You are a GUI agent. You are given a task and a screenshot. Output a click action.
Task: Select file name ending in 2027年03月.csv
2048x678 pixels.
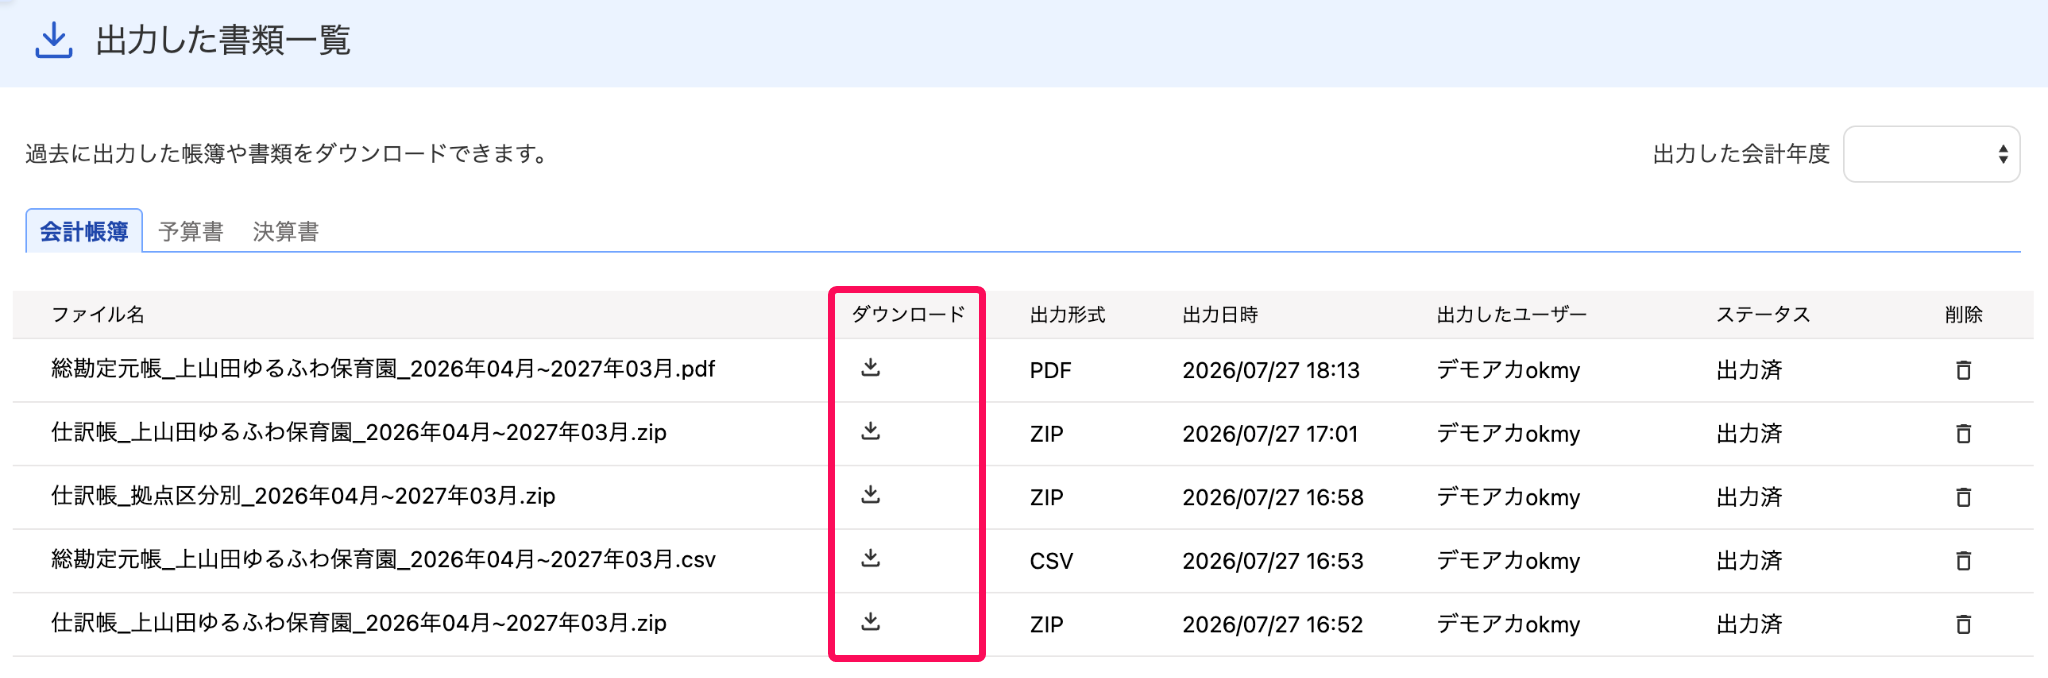(x=383, y=560)
